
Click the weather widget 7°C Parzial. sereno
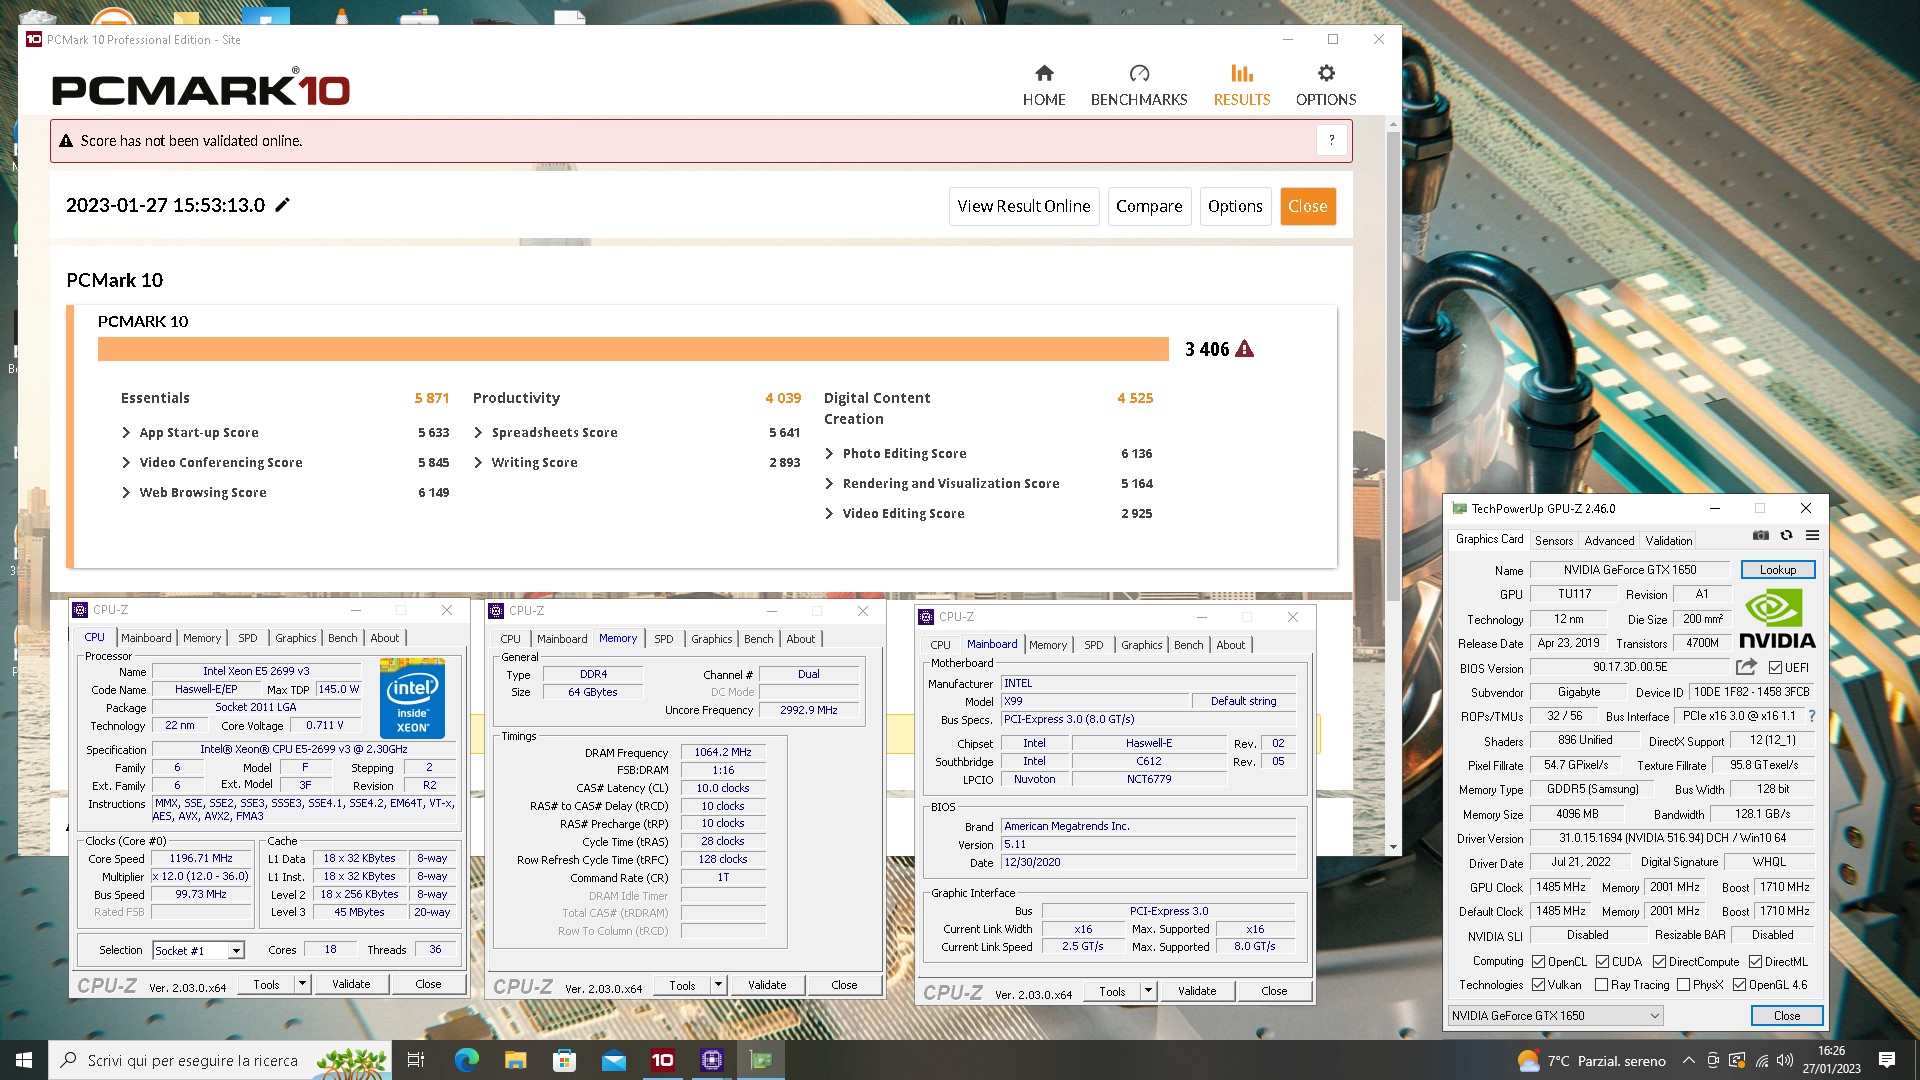pos(1592,1061)
